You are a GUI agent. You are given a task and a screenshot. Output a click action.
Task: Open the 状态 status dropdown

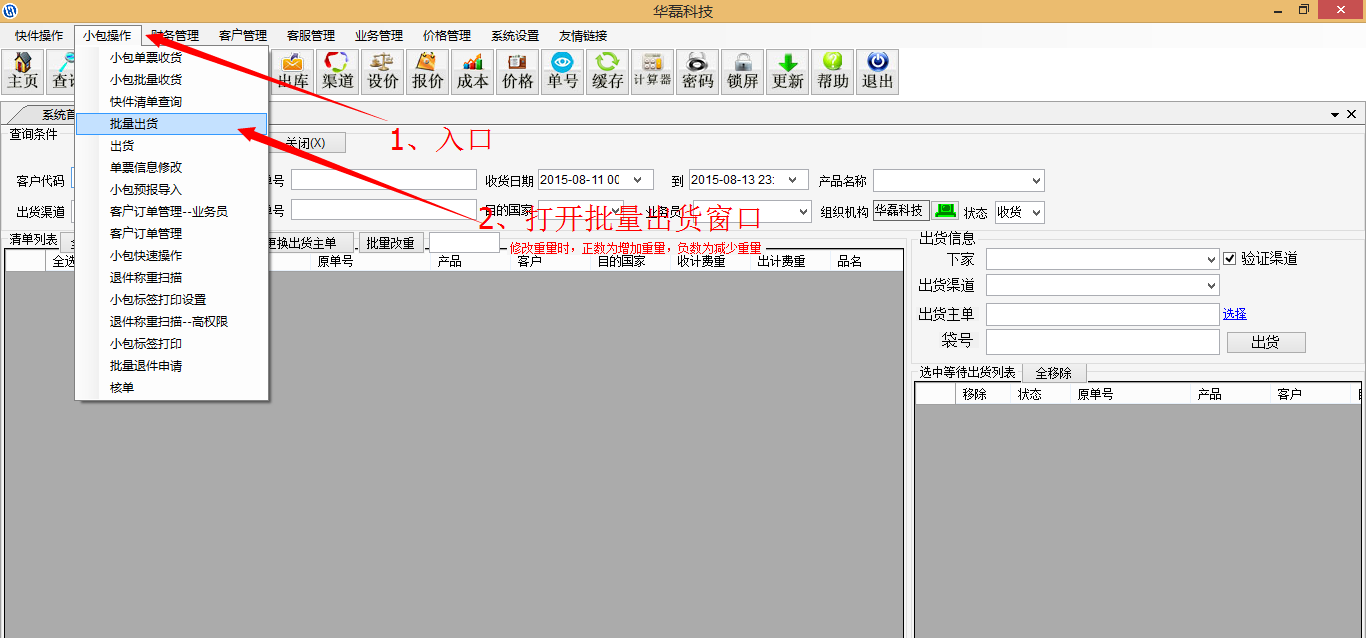coord(1035,212)
